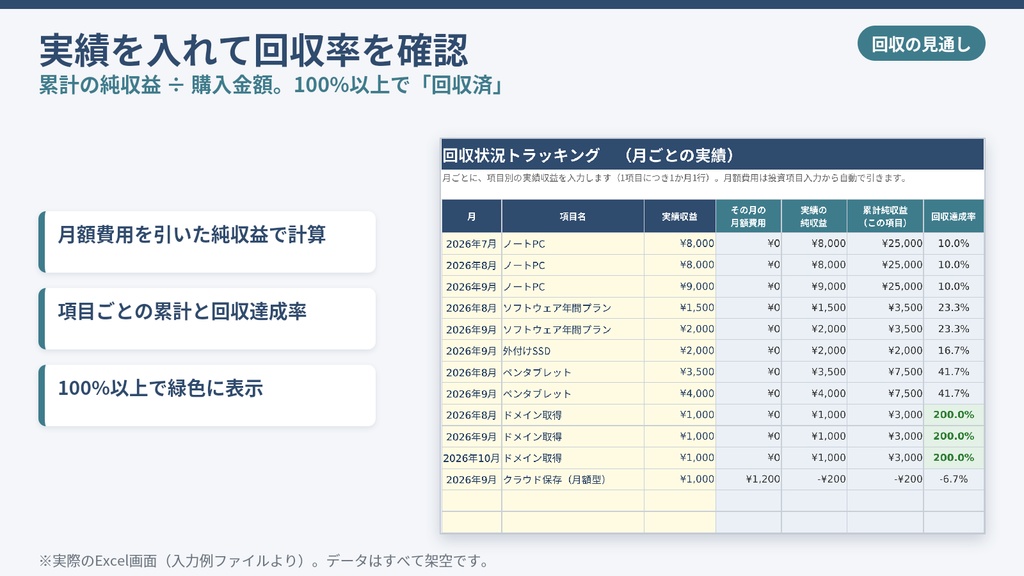Click the 2026年7月 month cell
This screenshot has width=1024, height=576.
point(472,244)
